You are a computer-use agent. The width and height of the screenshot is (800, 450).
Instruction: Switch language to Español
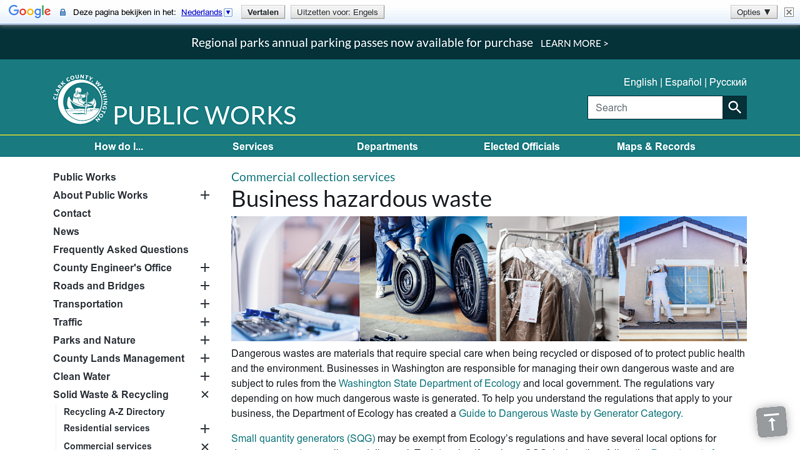coord(683,82)
